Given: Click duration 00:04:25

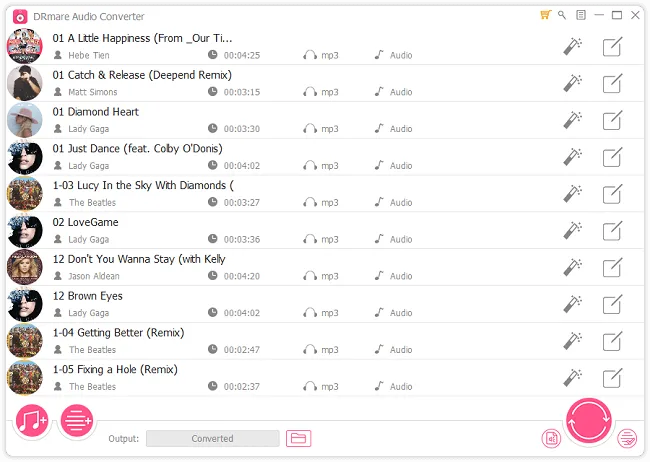Looking at the screenshot, I should (242, 55).
